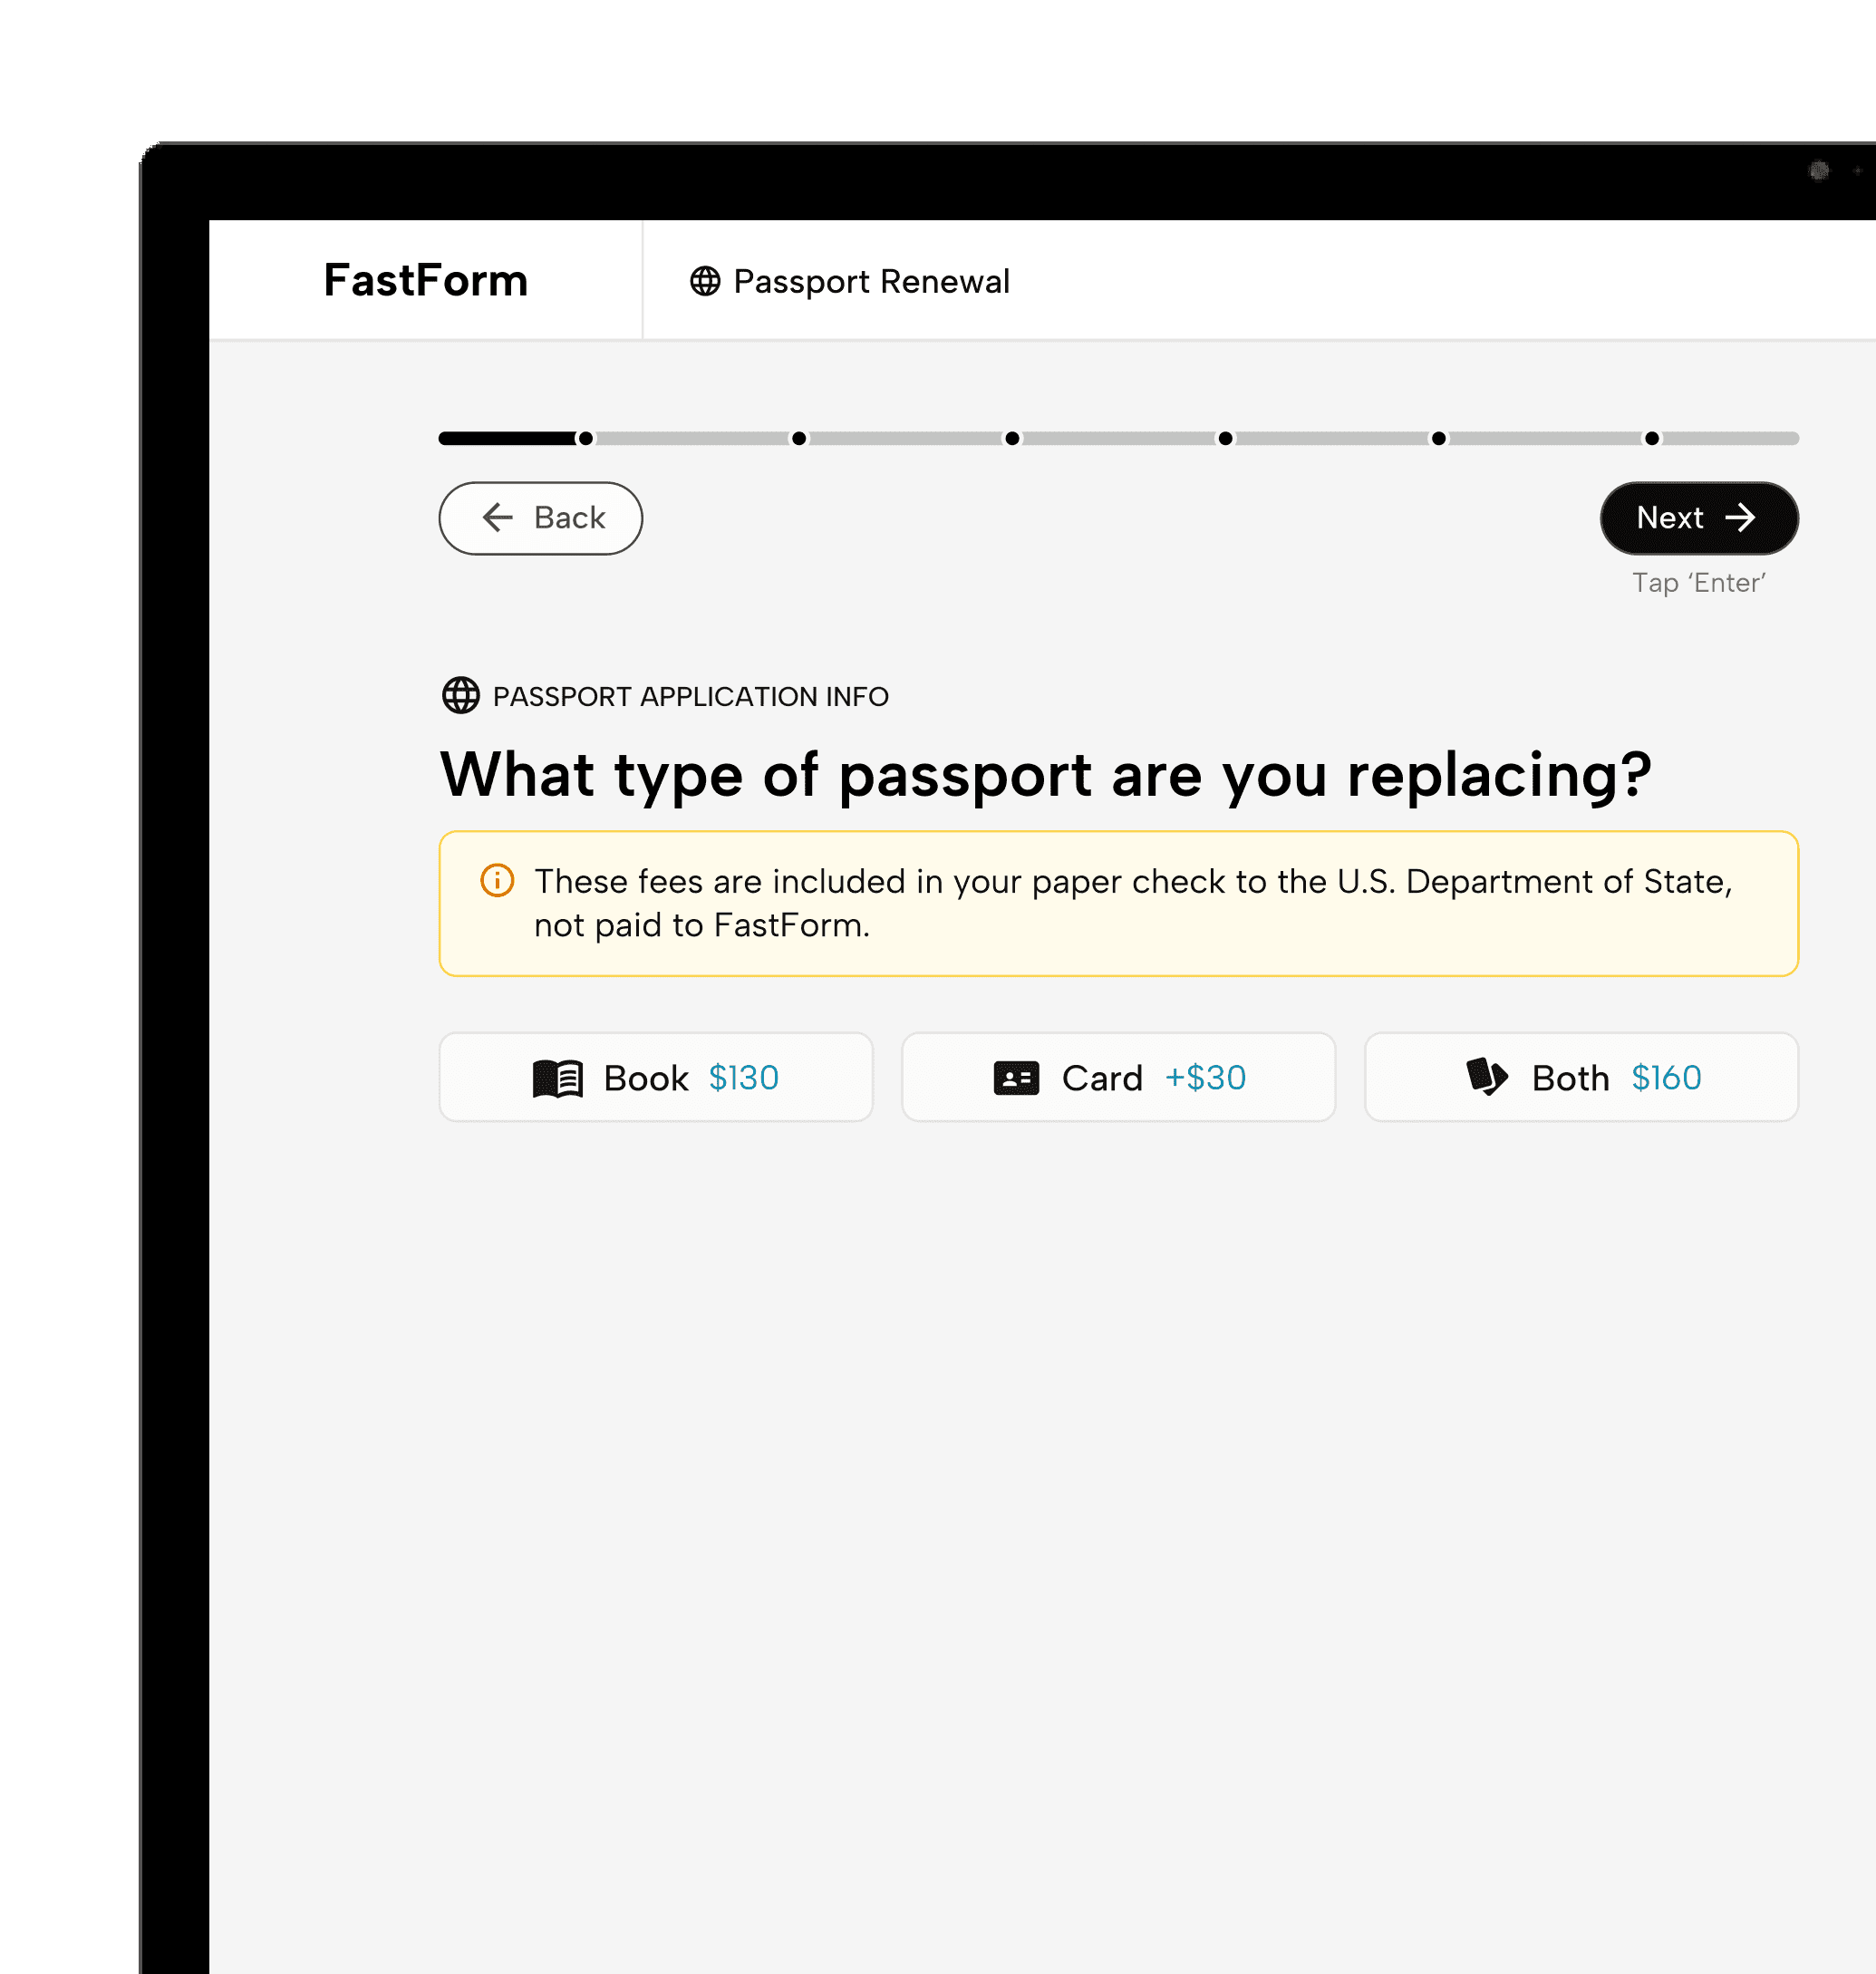
Task: Advance to the next form step
Action: (1698, 518)
